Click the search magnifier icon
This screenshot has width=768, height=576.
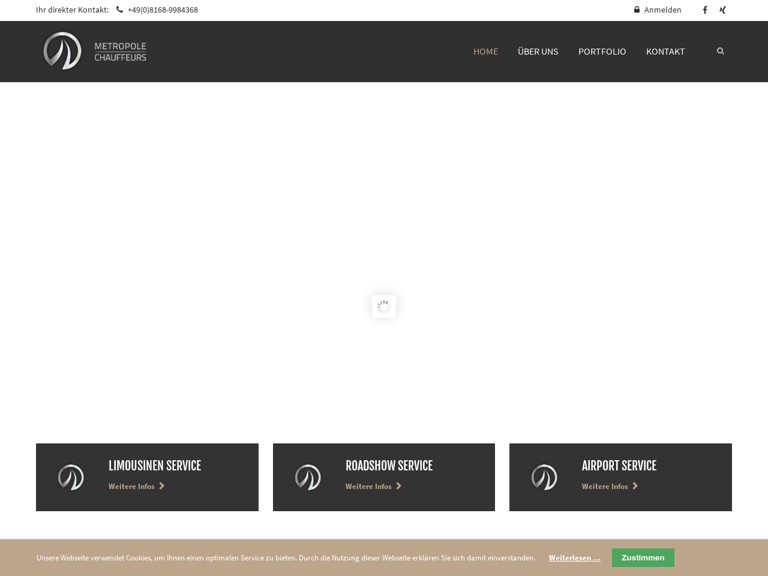(x=720, y=51)
